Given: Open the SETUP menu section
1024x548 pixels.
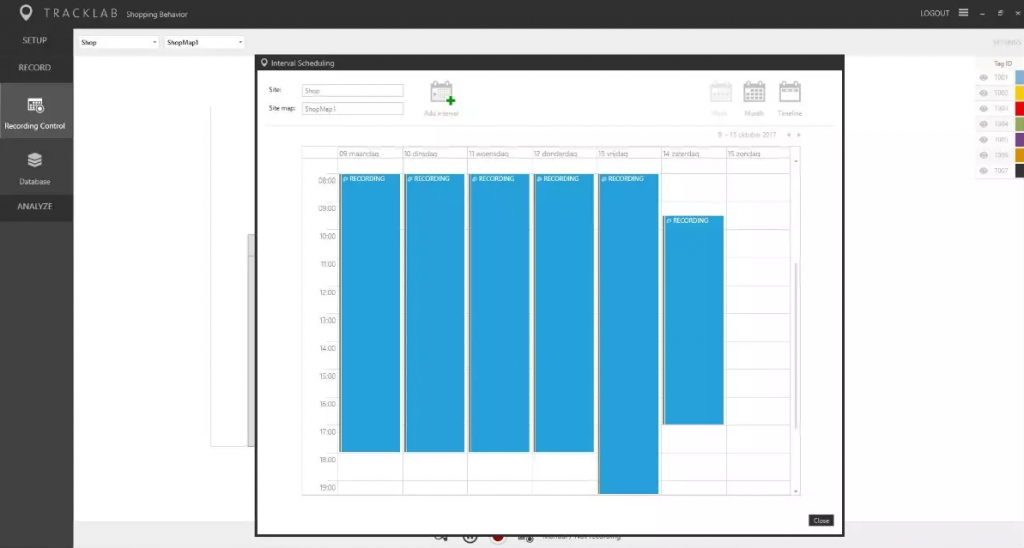Looking at the screenshot, I should (x=35, y=40).
